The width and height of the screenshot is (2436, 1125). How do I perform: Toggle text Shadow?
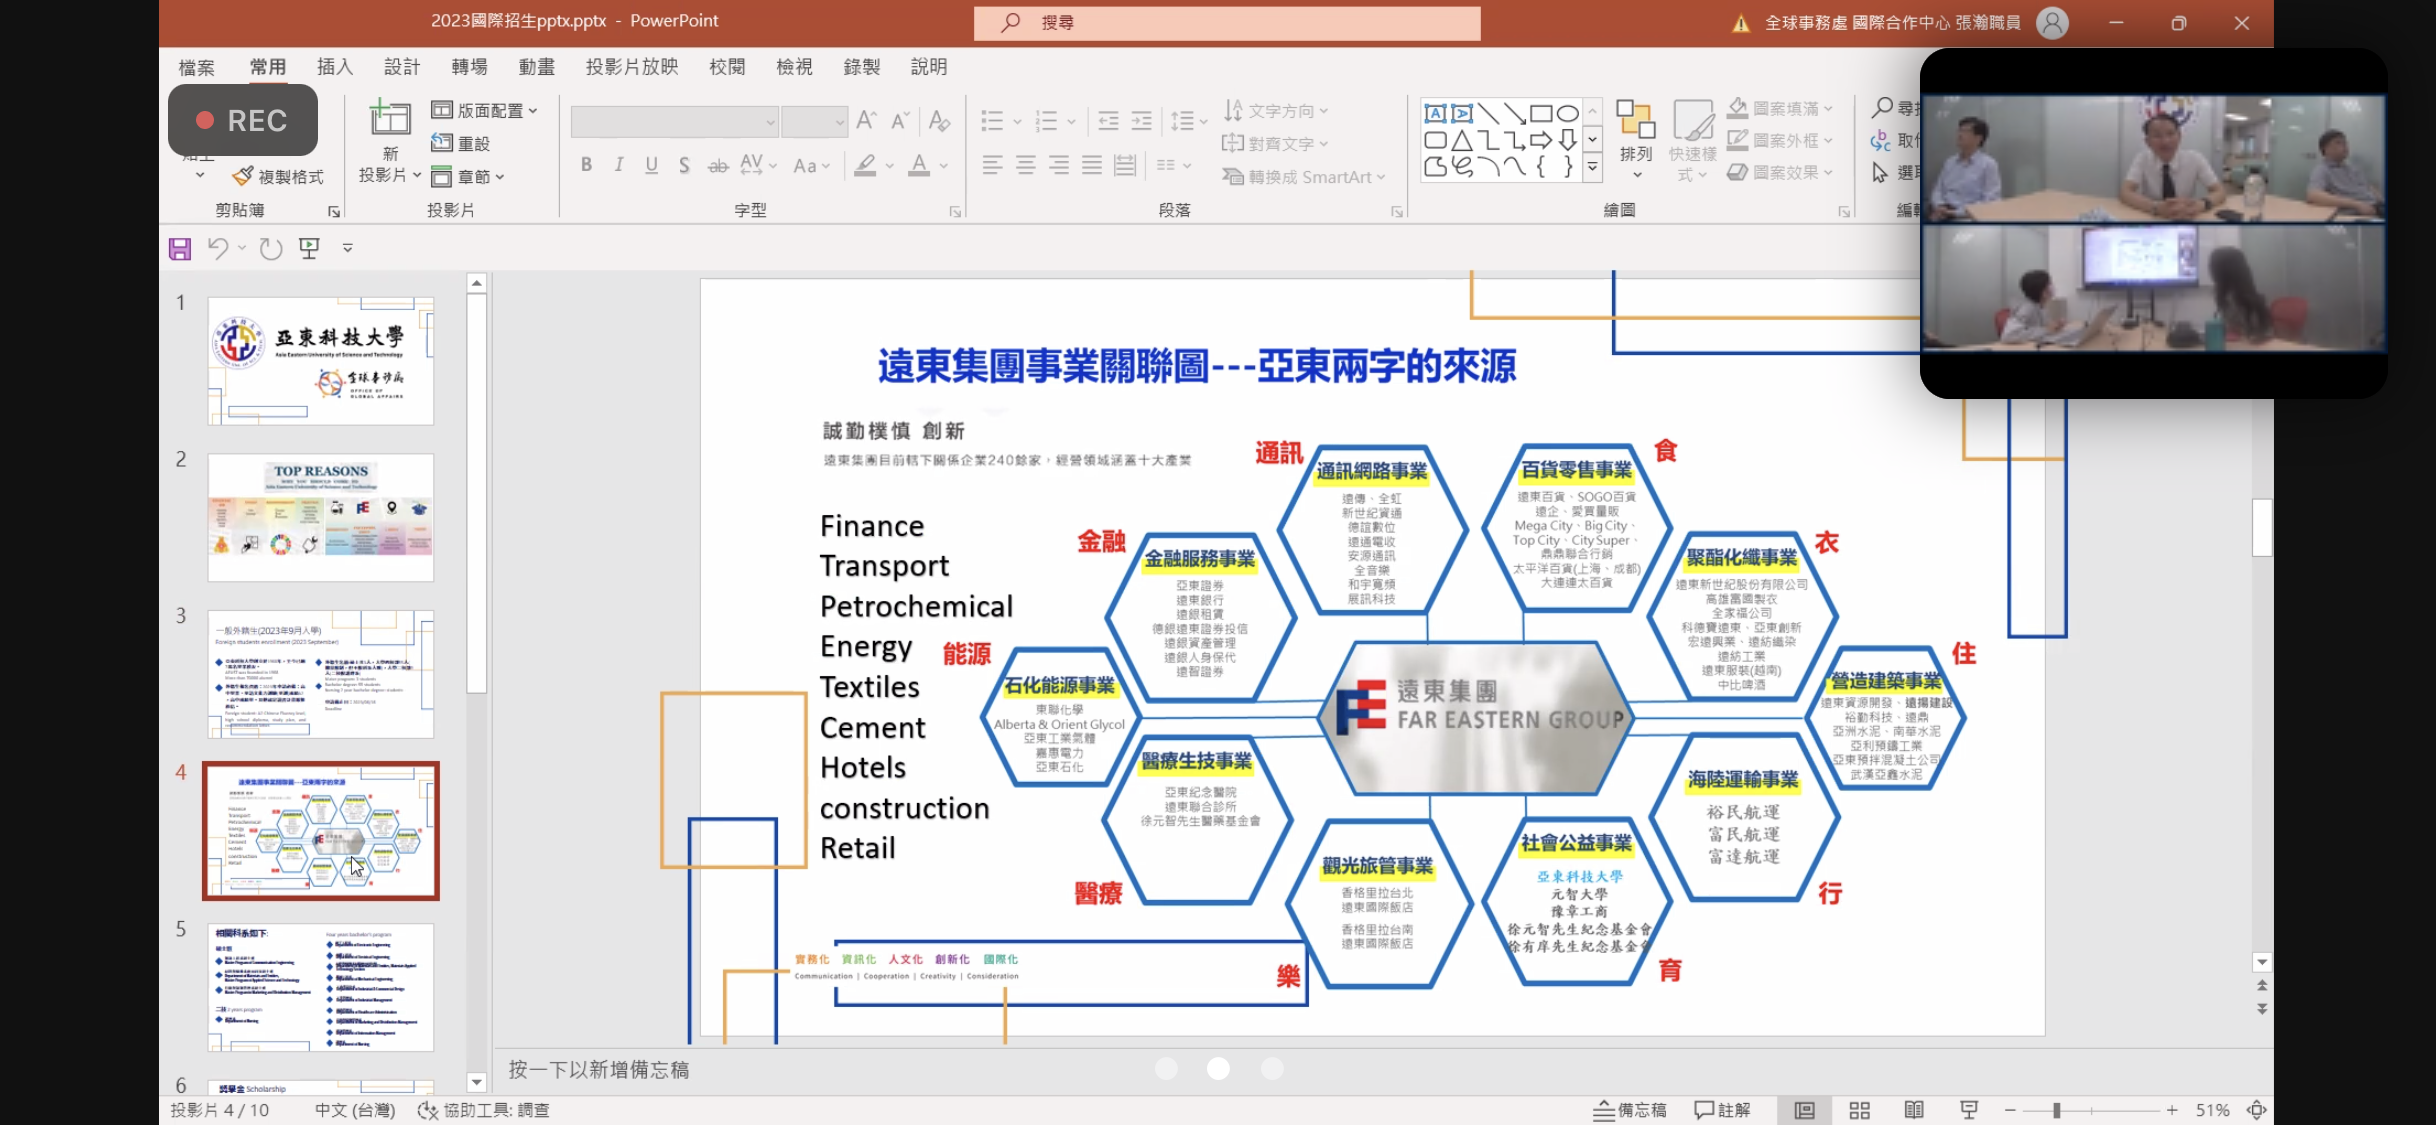[x=684, y=165]
